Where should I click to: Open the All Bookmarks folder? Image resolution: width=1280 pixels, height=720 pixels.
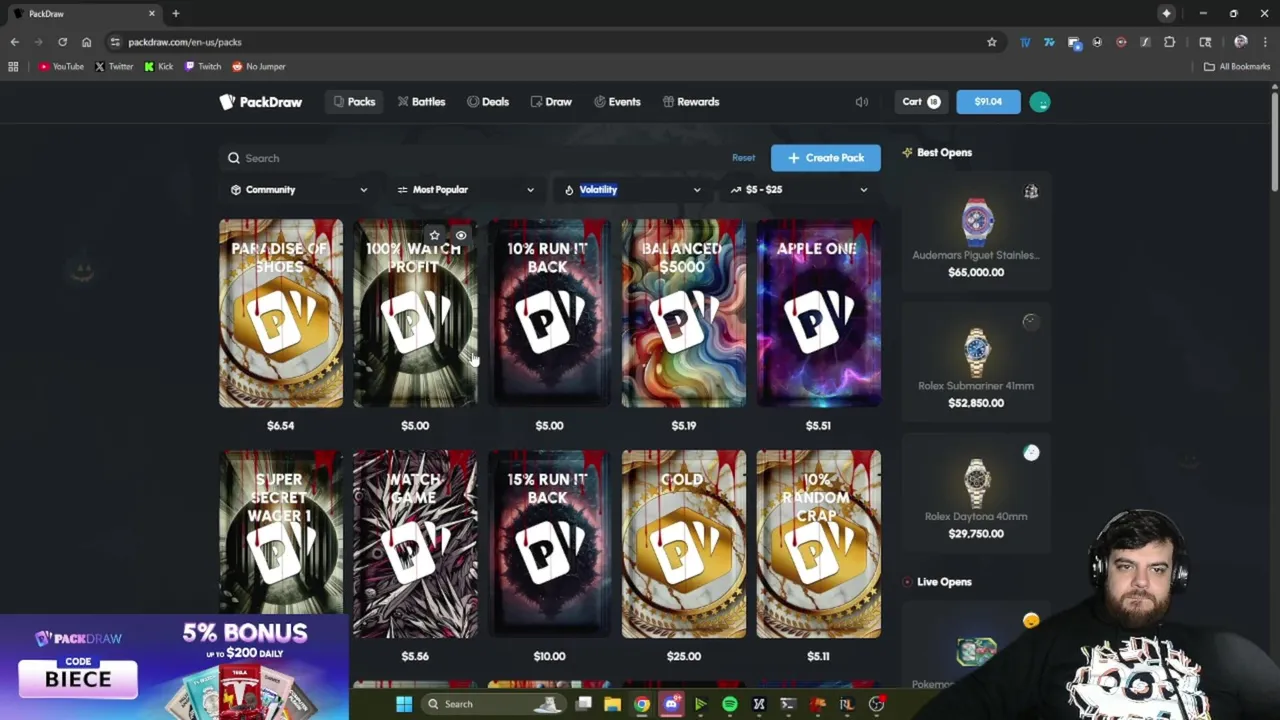(x=1237, y=66)
